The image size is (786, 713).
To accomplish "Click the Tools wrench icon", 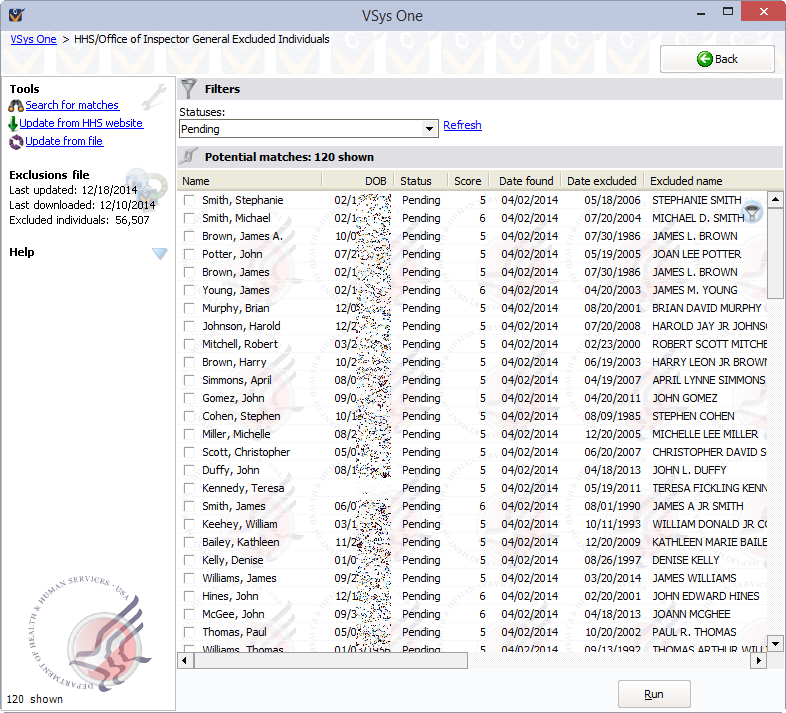I will 153,96.
